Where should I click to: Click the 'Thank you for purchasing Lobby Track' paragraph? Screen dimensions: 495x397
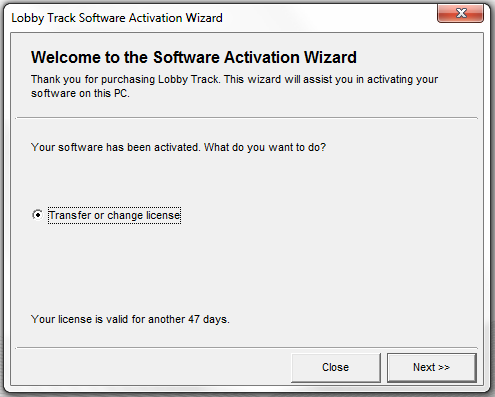click(x=234, y=86)
